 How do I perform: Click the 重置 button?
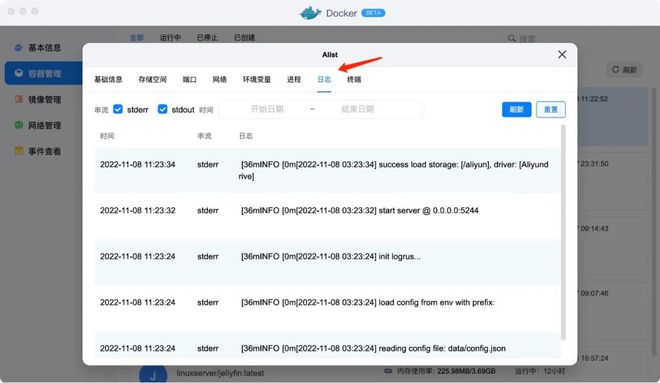[551, 109]
